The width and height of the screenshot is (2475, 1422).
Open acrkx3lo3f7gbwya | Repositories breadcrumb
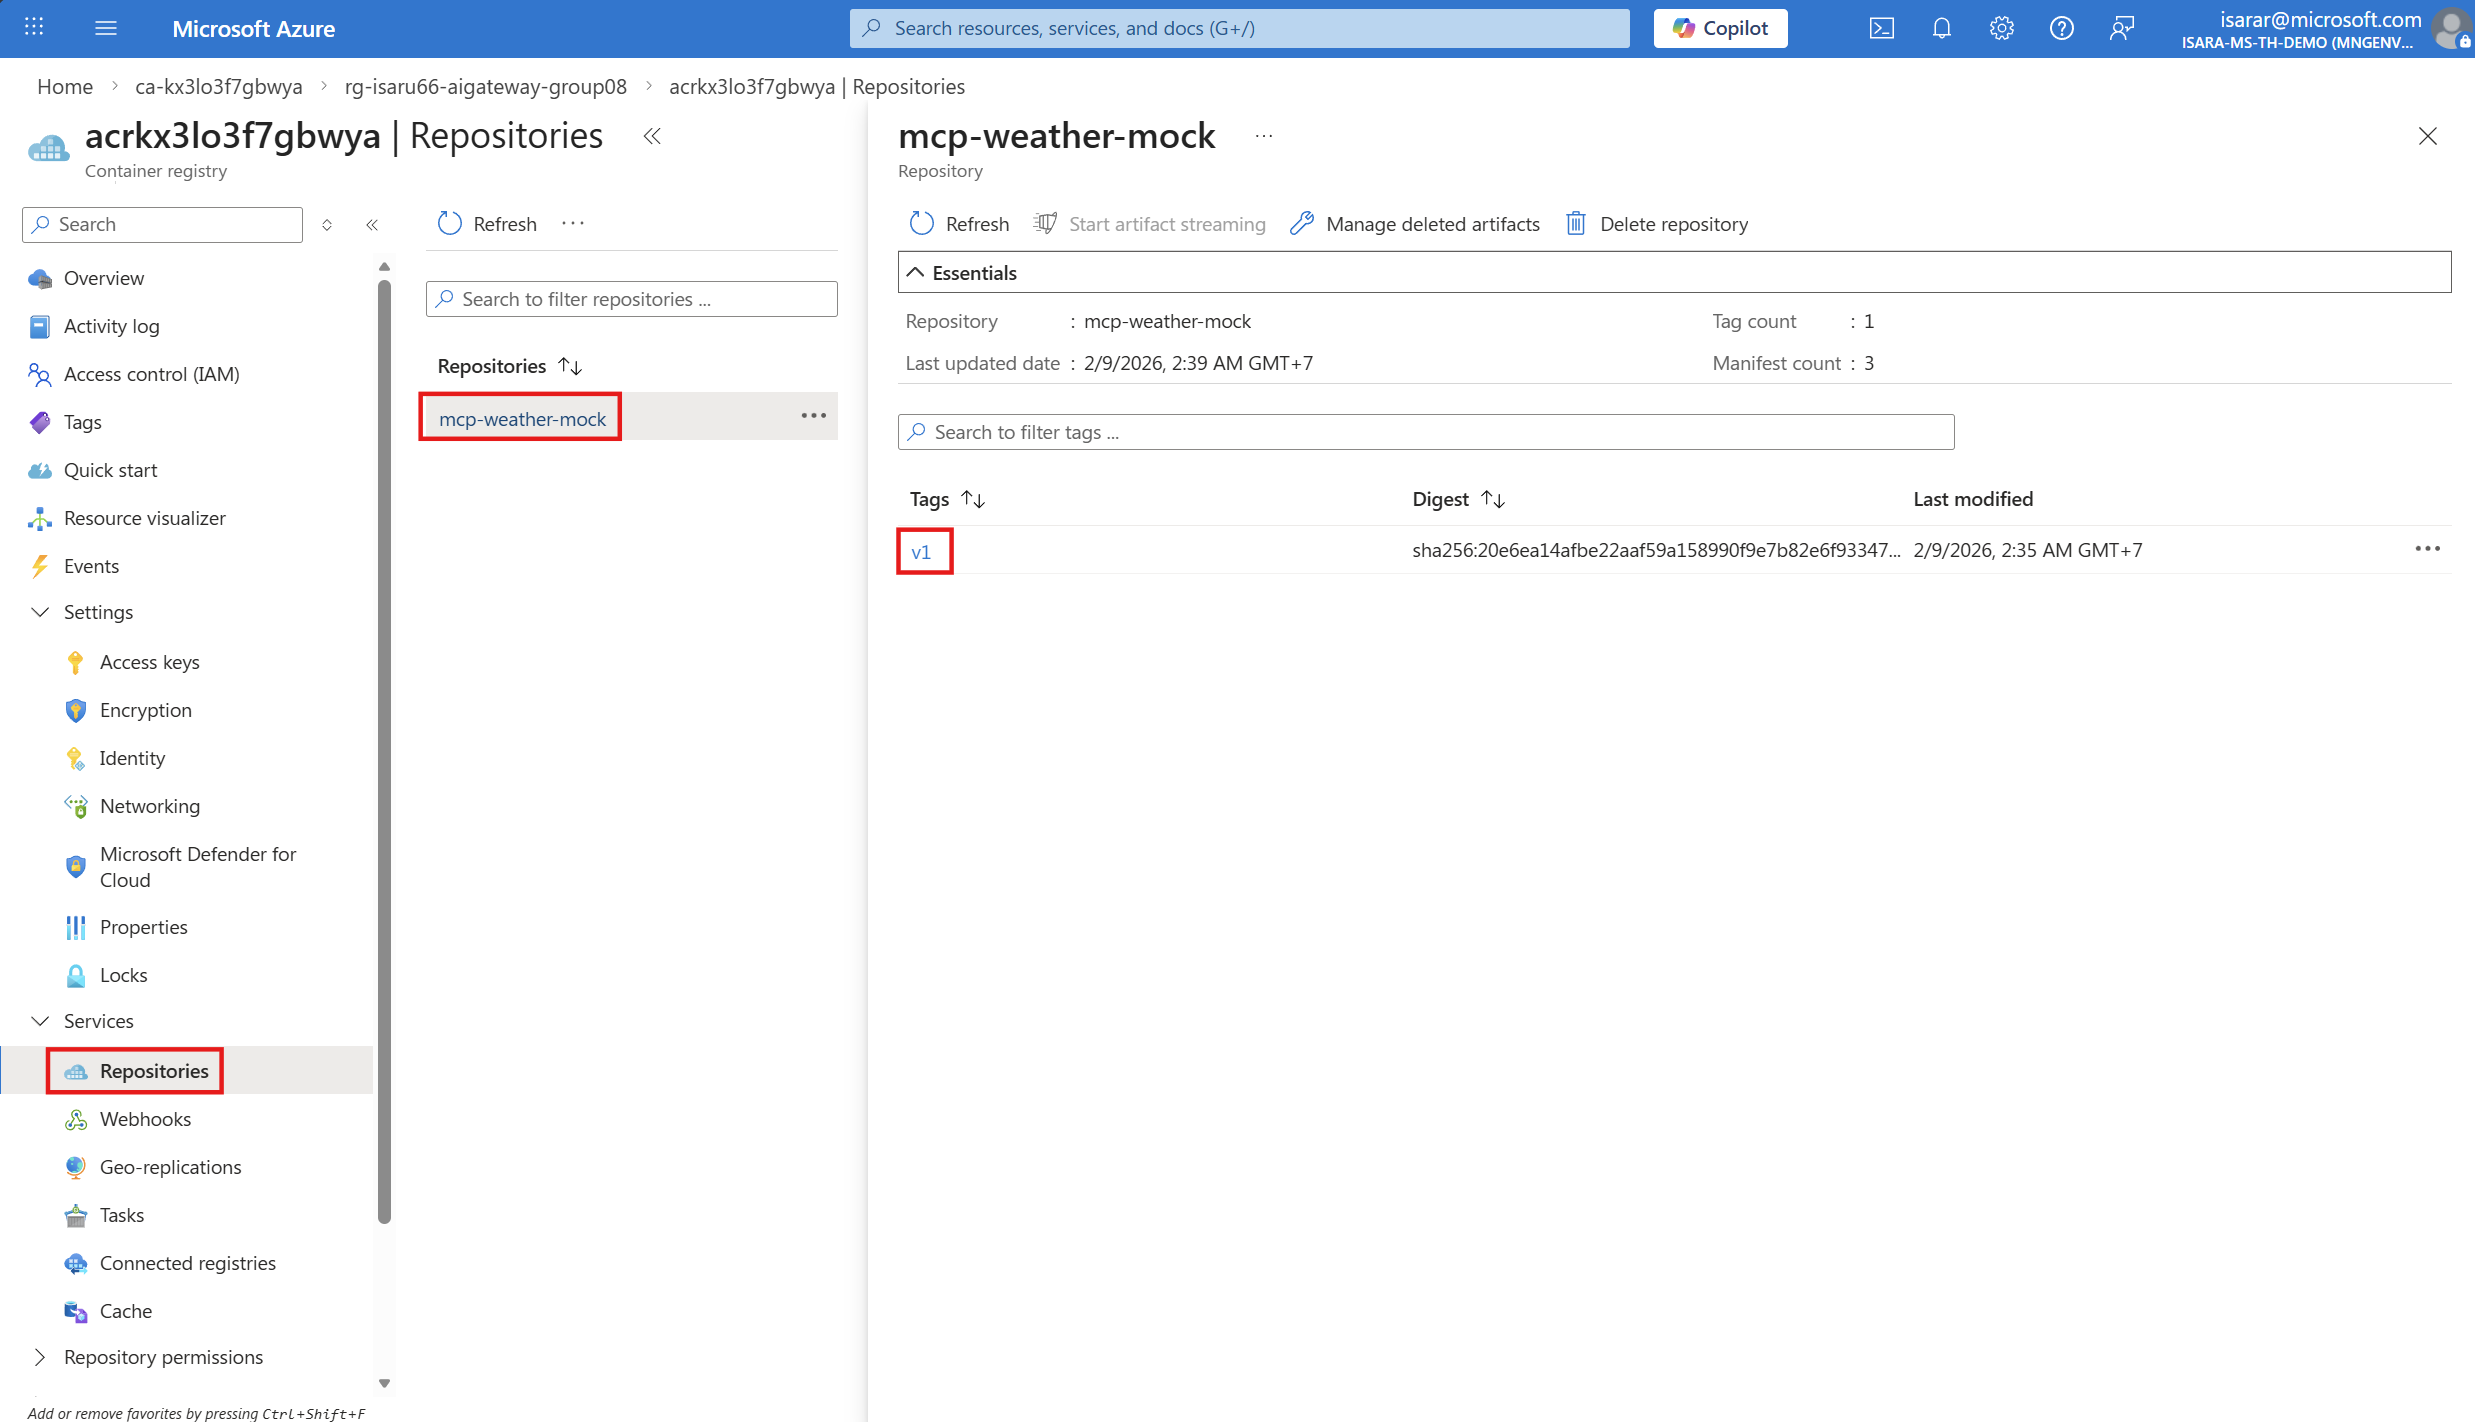click(x=817, y=87)
